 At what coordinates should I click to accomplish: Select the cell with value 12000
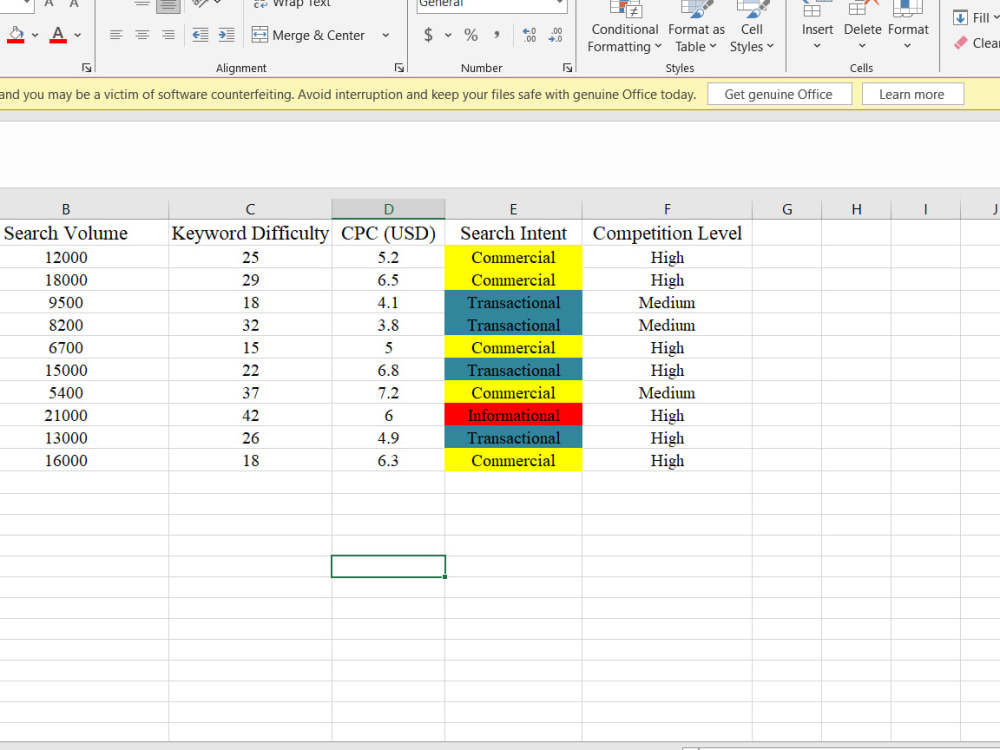pos(84,258)
